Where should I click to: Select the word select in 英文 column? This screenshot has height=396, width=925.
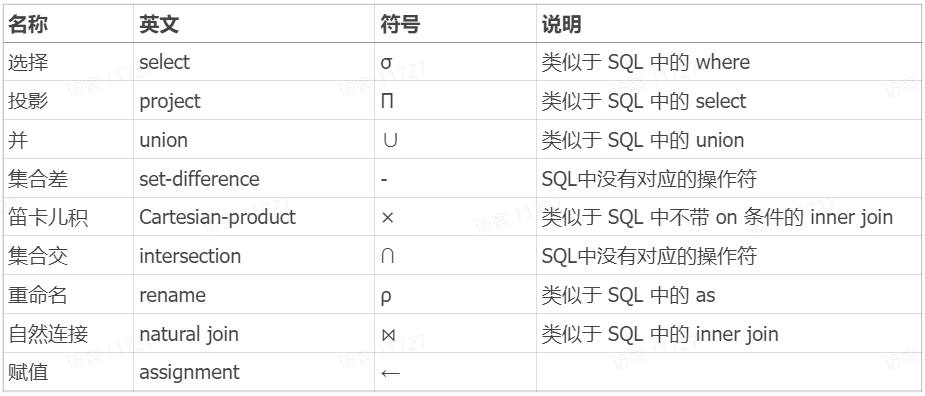pos(165,63)
